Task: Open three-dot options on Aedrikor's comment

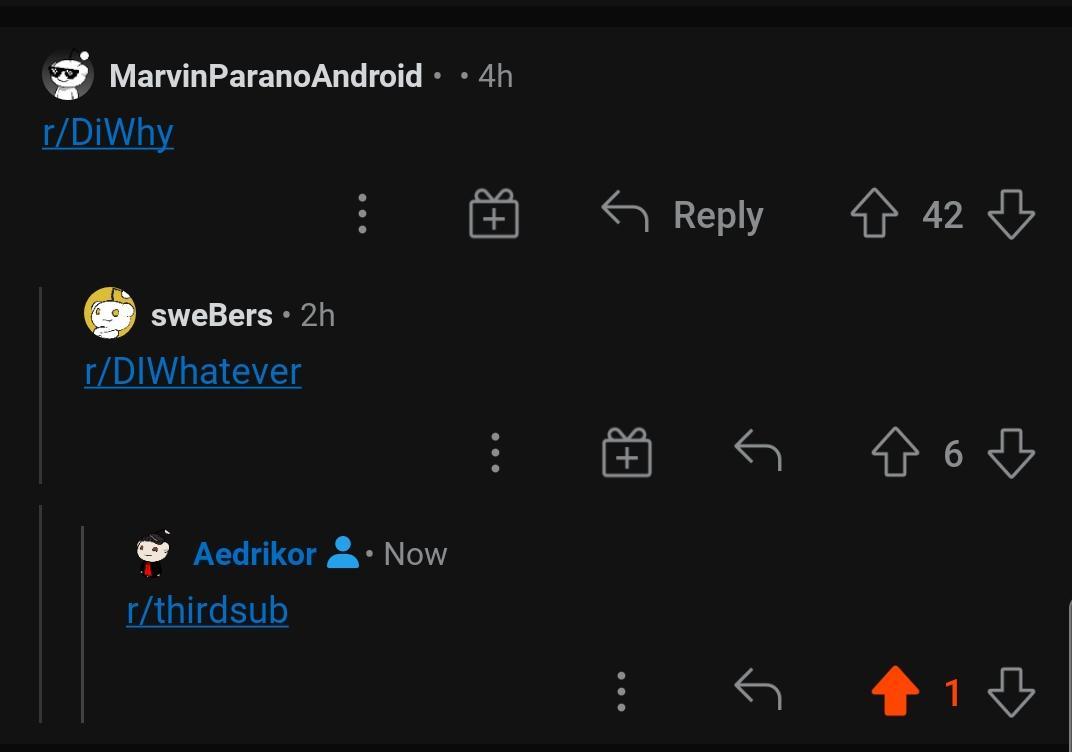Action: pyautogui.click(x=621, y=691)
